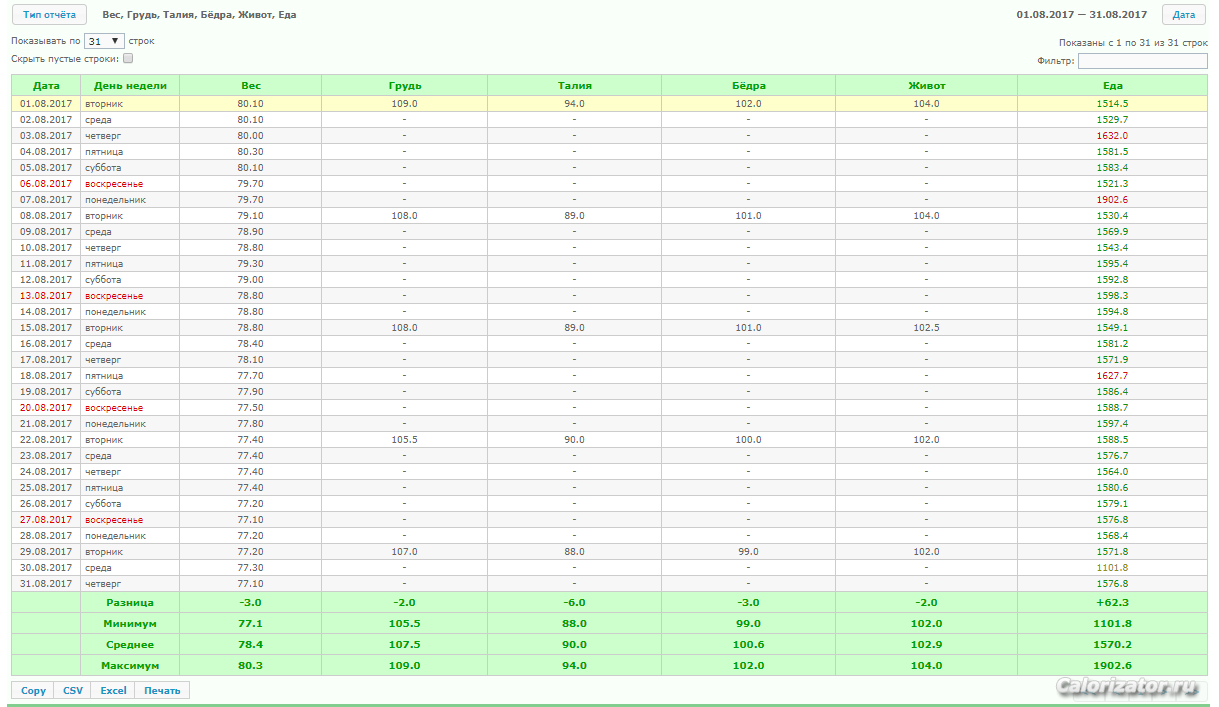
Task: Click the food value 1902.6 on 07.08.2017
Action: pos(1112,199)
